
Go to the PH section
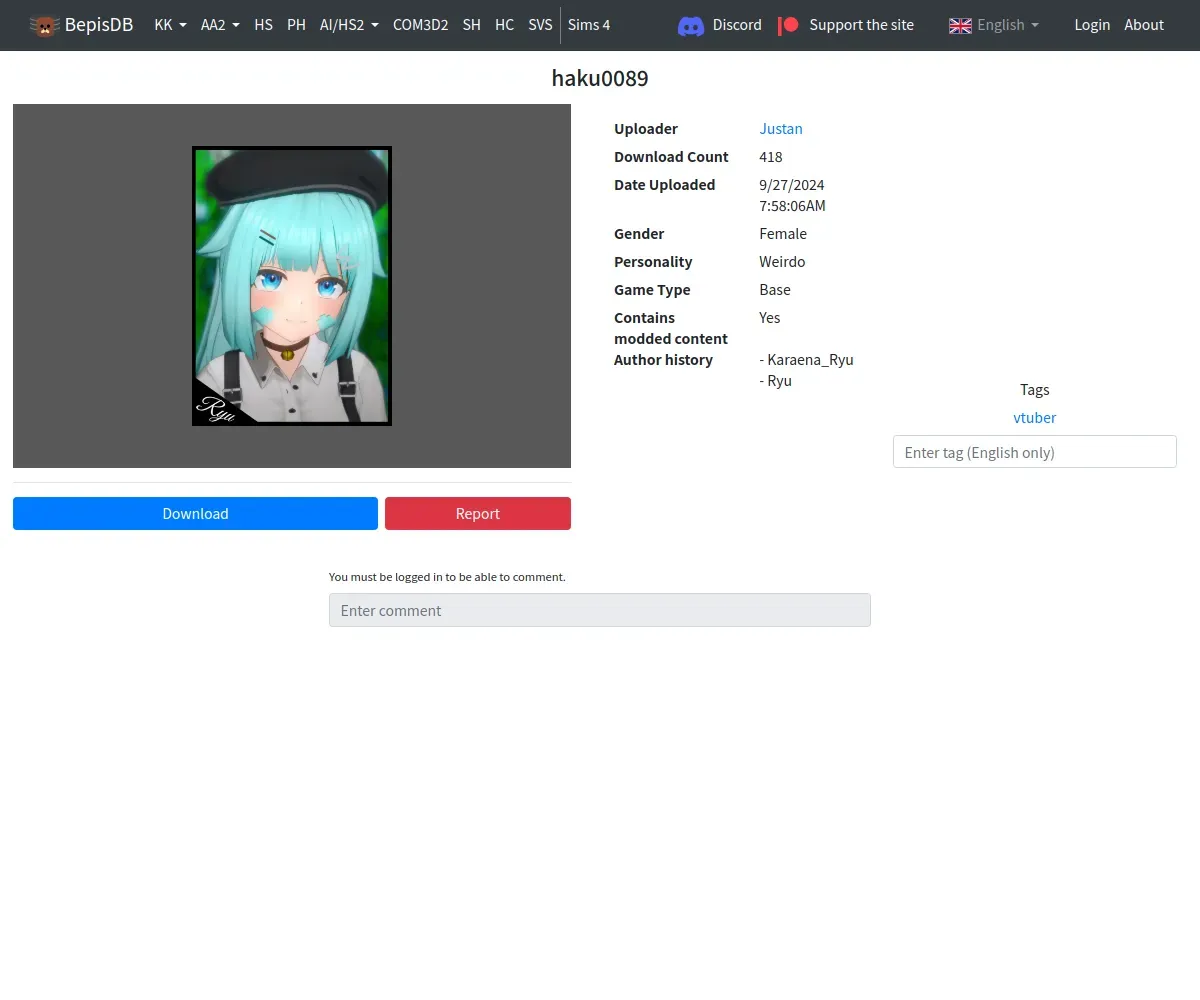[296, 25]
